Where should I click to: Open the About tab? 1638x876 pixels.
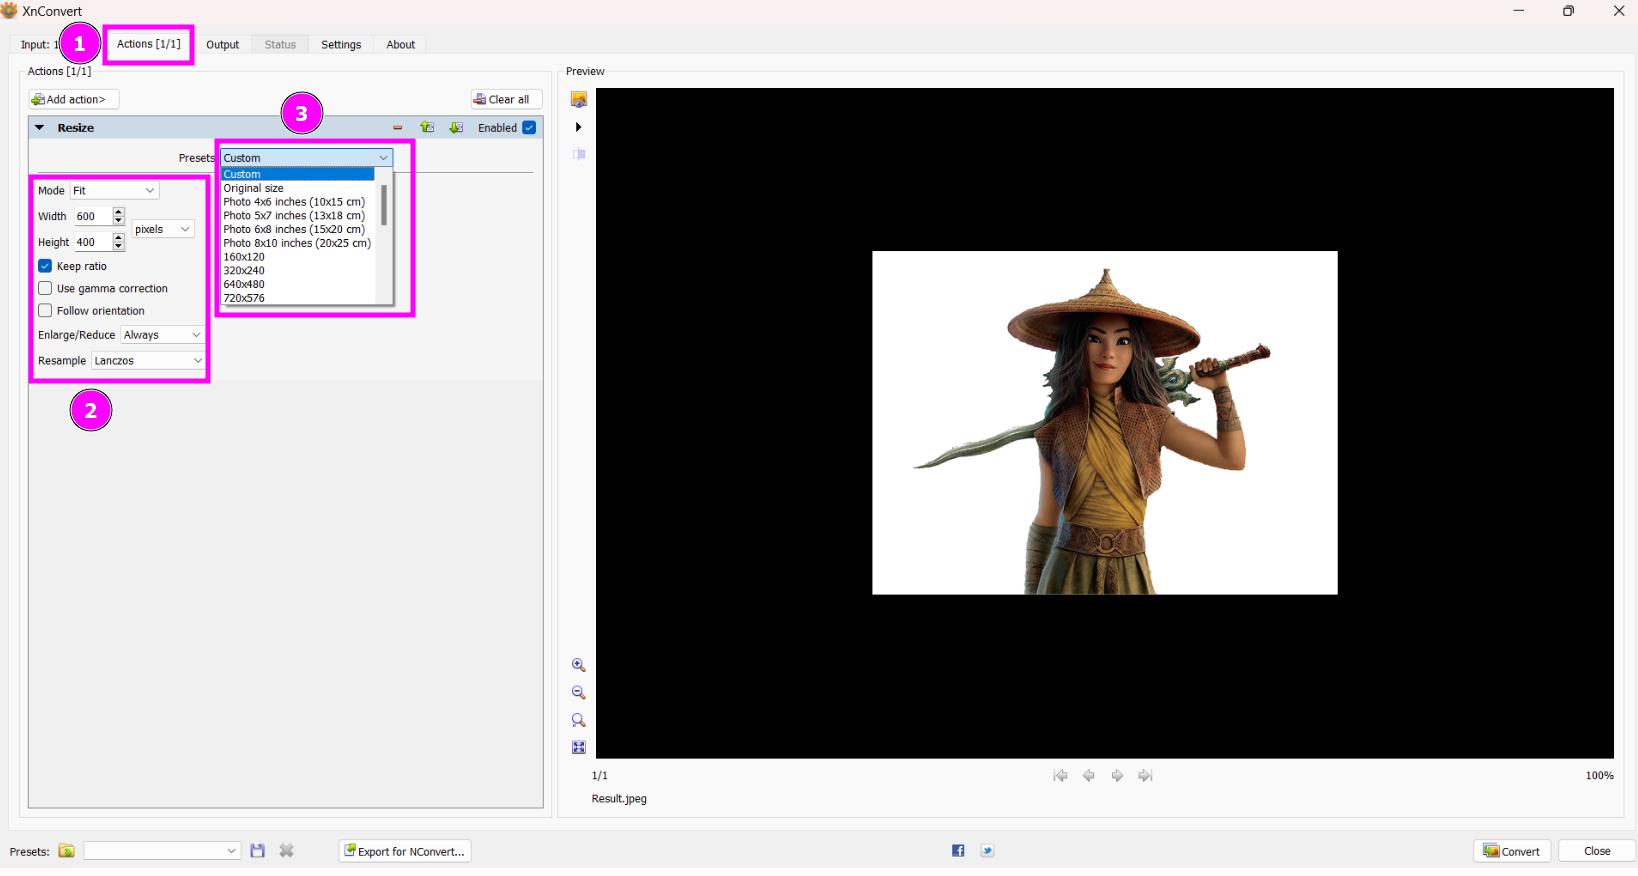(401, 45)
